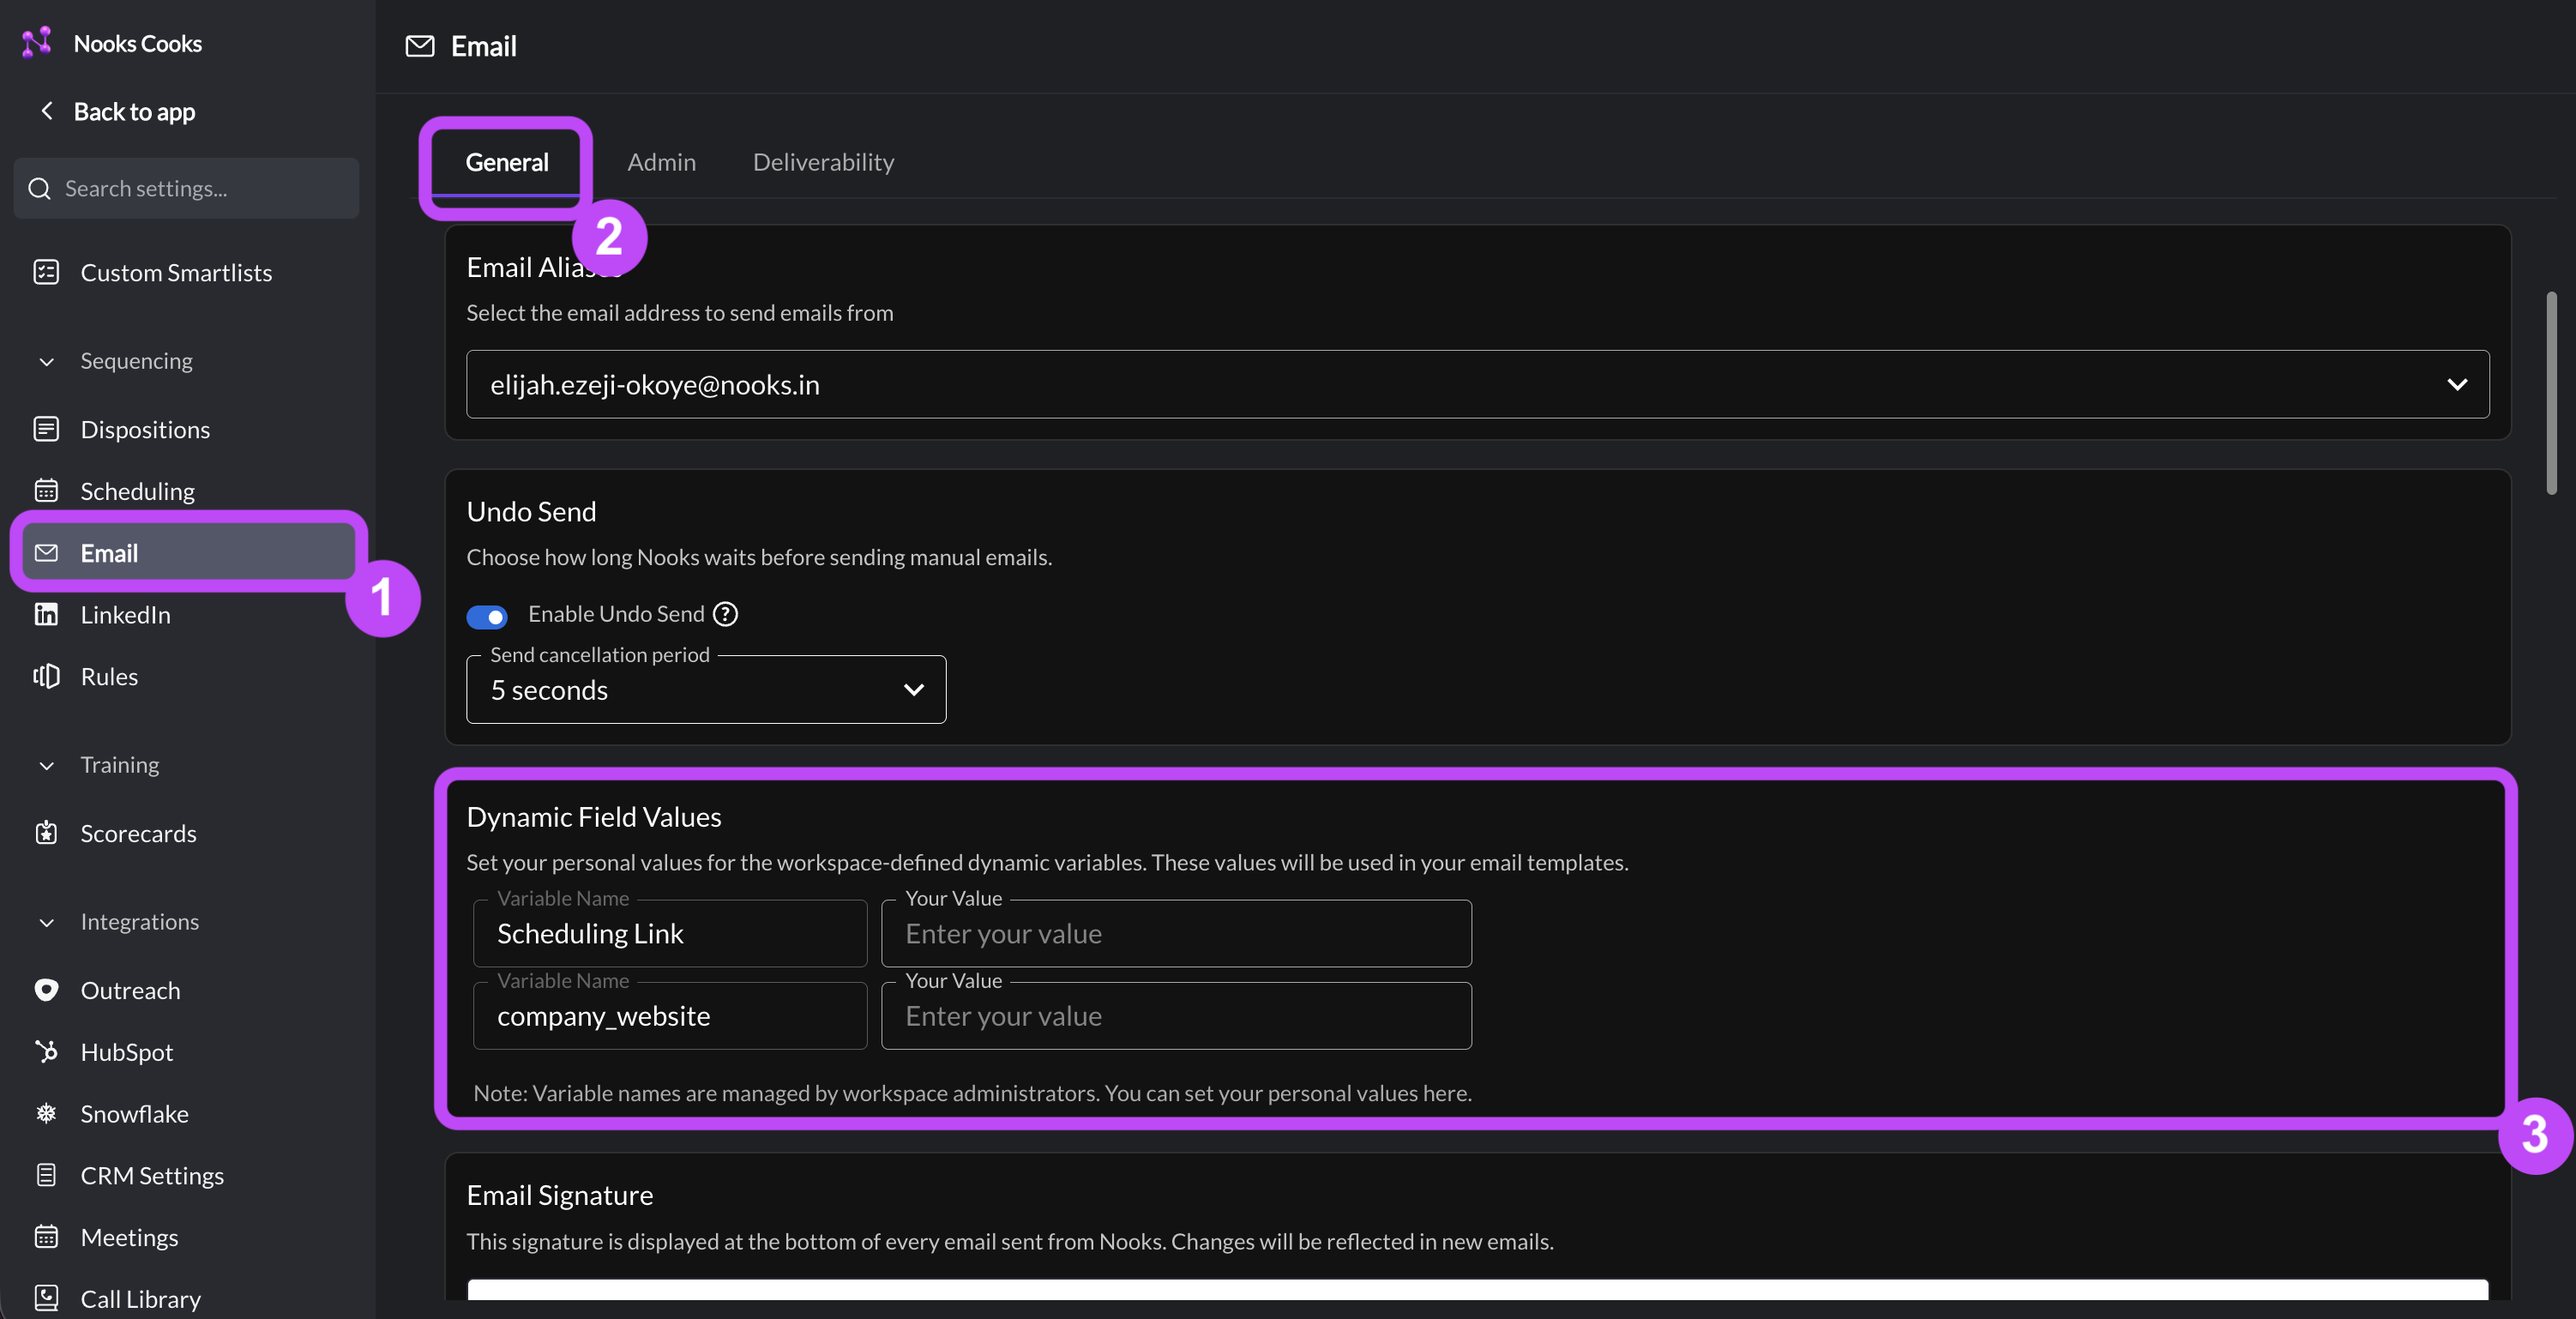Open Custom Smartlists from the sidebar icon
This screenshot has width=2576, height=1319.
46,272
